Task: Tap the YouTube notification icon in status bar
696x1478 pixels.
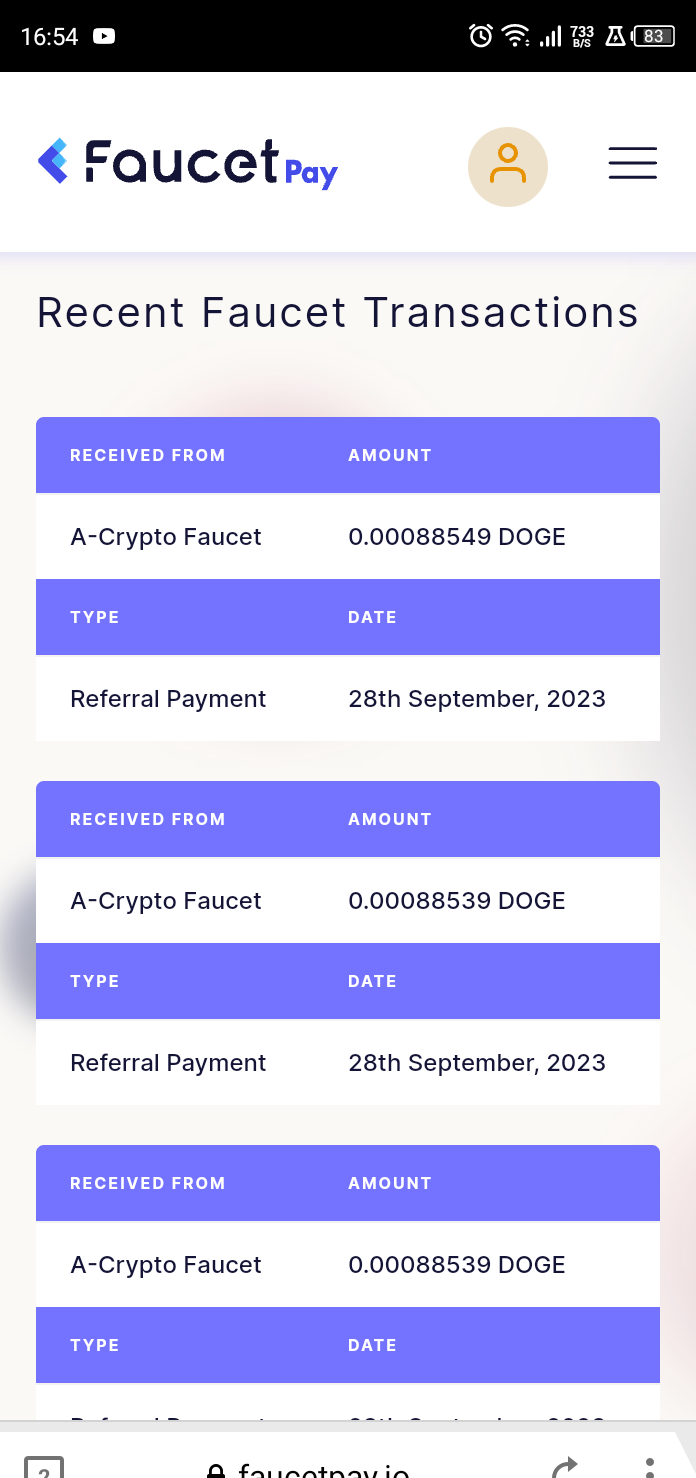Action: point(103,36)
